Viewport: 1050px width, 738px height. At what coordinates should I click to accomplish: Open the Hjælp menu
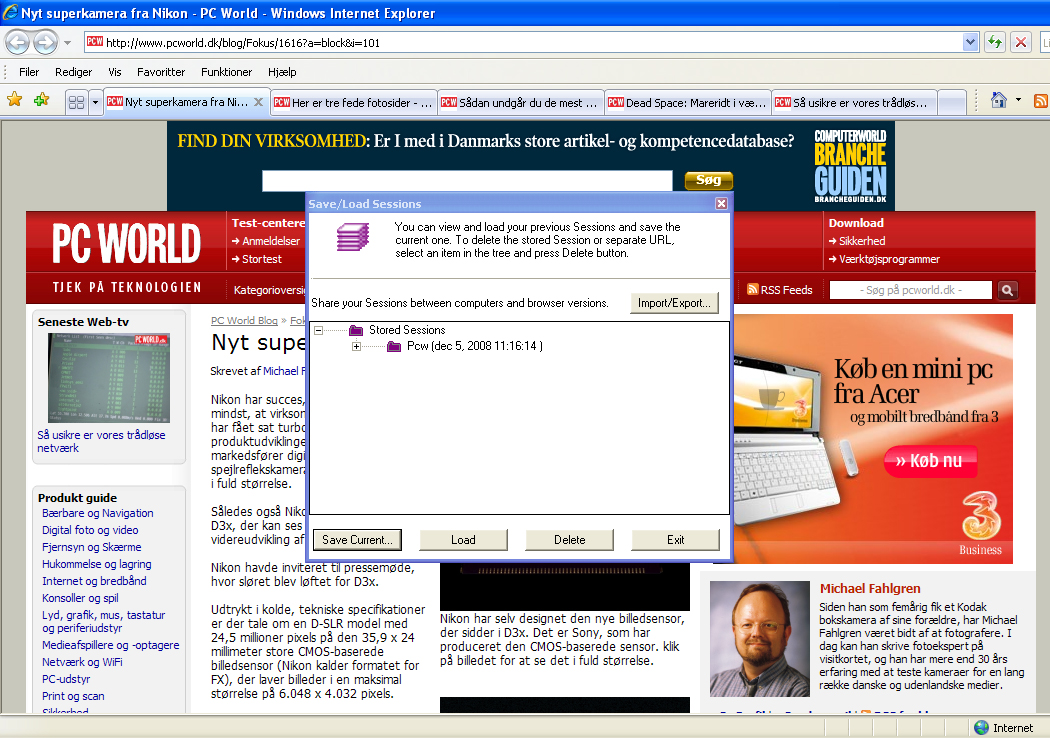tap(282, 72)
